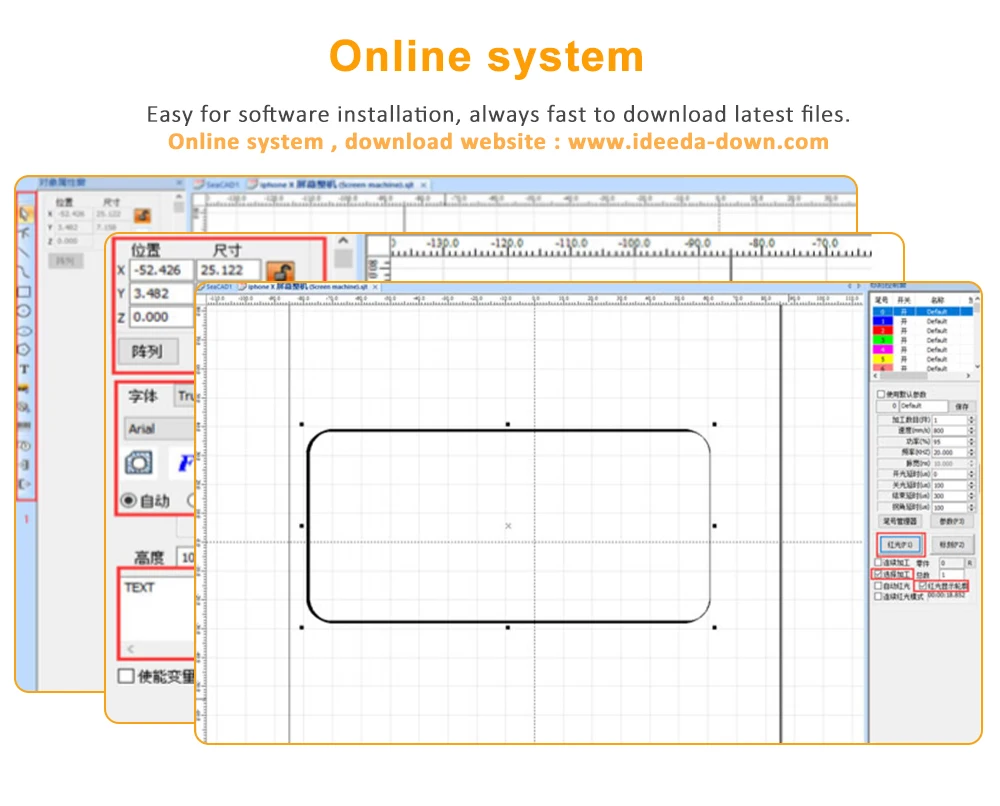Screen dimensions: 1000x806
Task: Click the bottom icon in left toolbar
Action: [24, 484]
